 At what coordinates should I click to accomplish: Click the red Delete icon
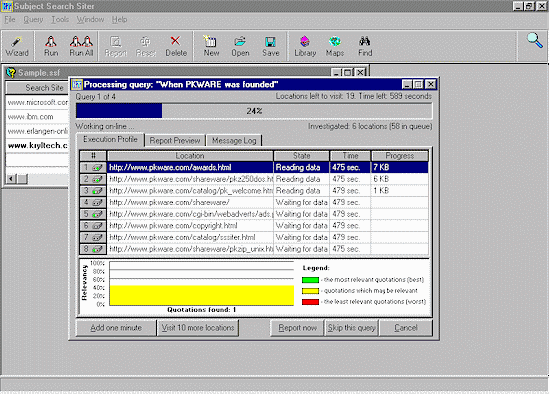click(175, 41)
